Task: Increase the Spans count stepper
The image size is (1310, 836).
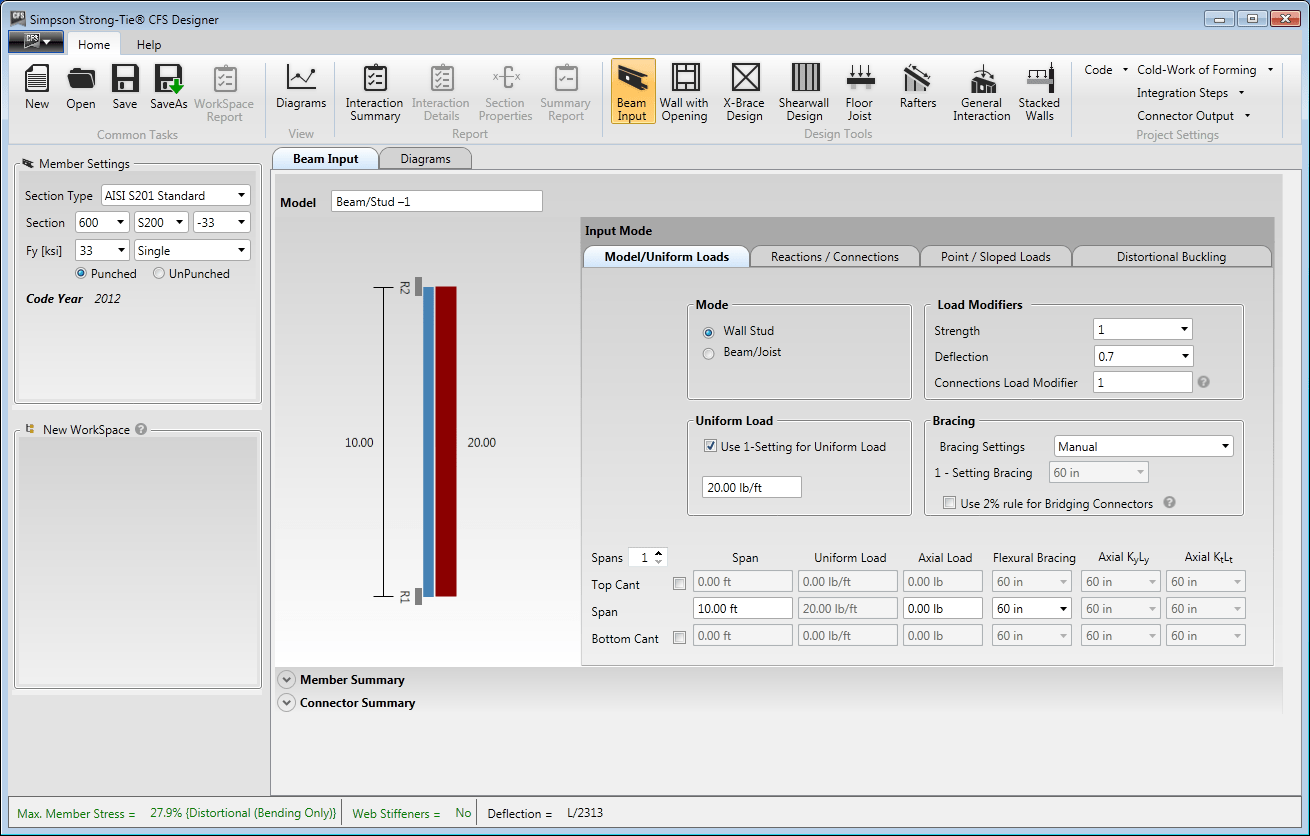Action: pyautogui.click(x=658, y=553)
